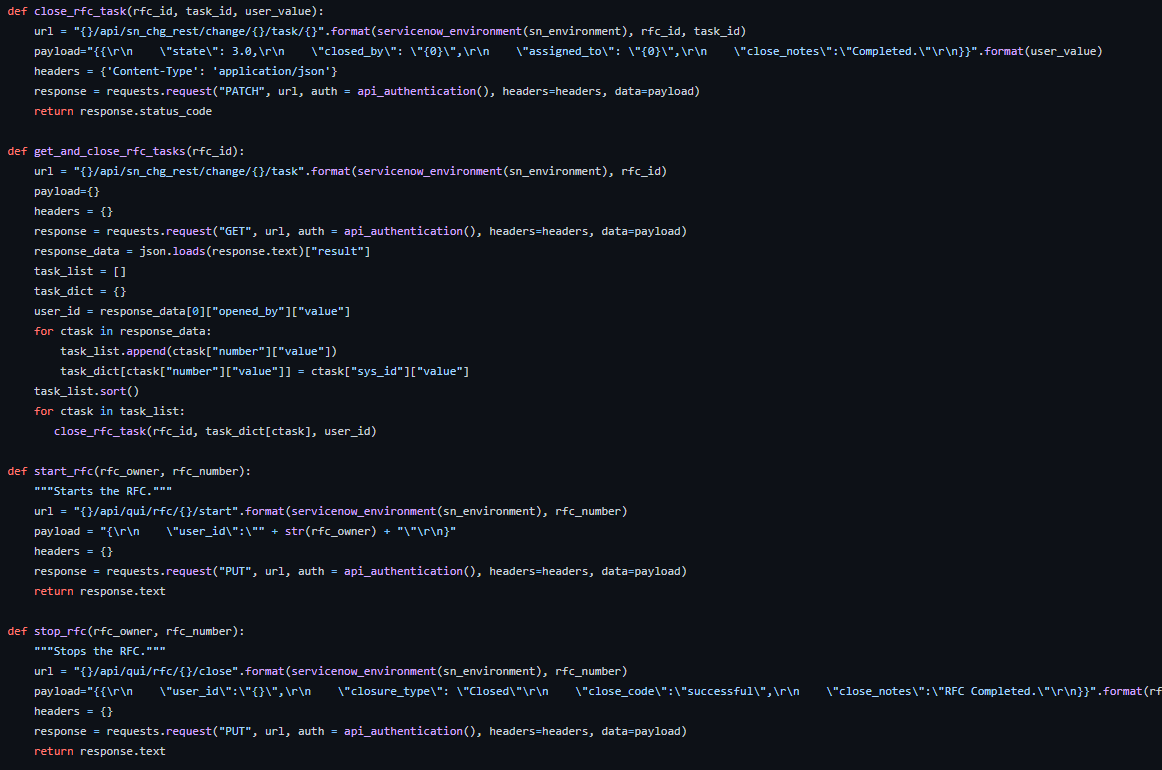Place cursor on task_list.sort() line
This screenshot has width=1162, height=770.
87,391
